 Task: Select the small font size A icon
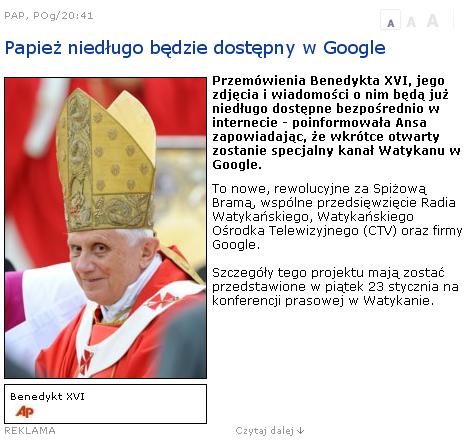tap(391, 21)
